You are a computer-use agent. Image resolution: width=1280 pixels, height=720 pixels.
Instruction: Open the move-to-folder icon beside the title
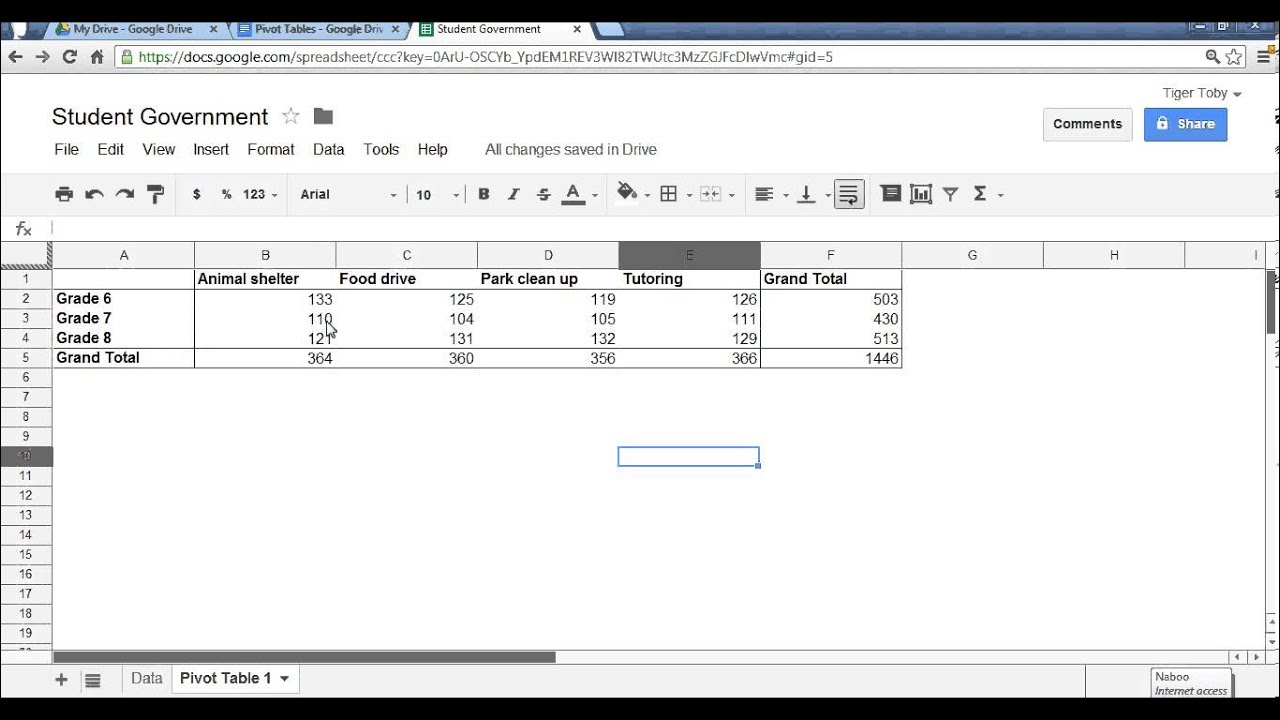(323, 116)
